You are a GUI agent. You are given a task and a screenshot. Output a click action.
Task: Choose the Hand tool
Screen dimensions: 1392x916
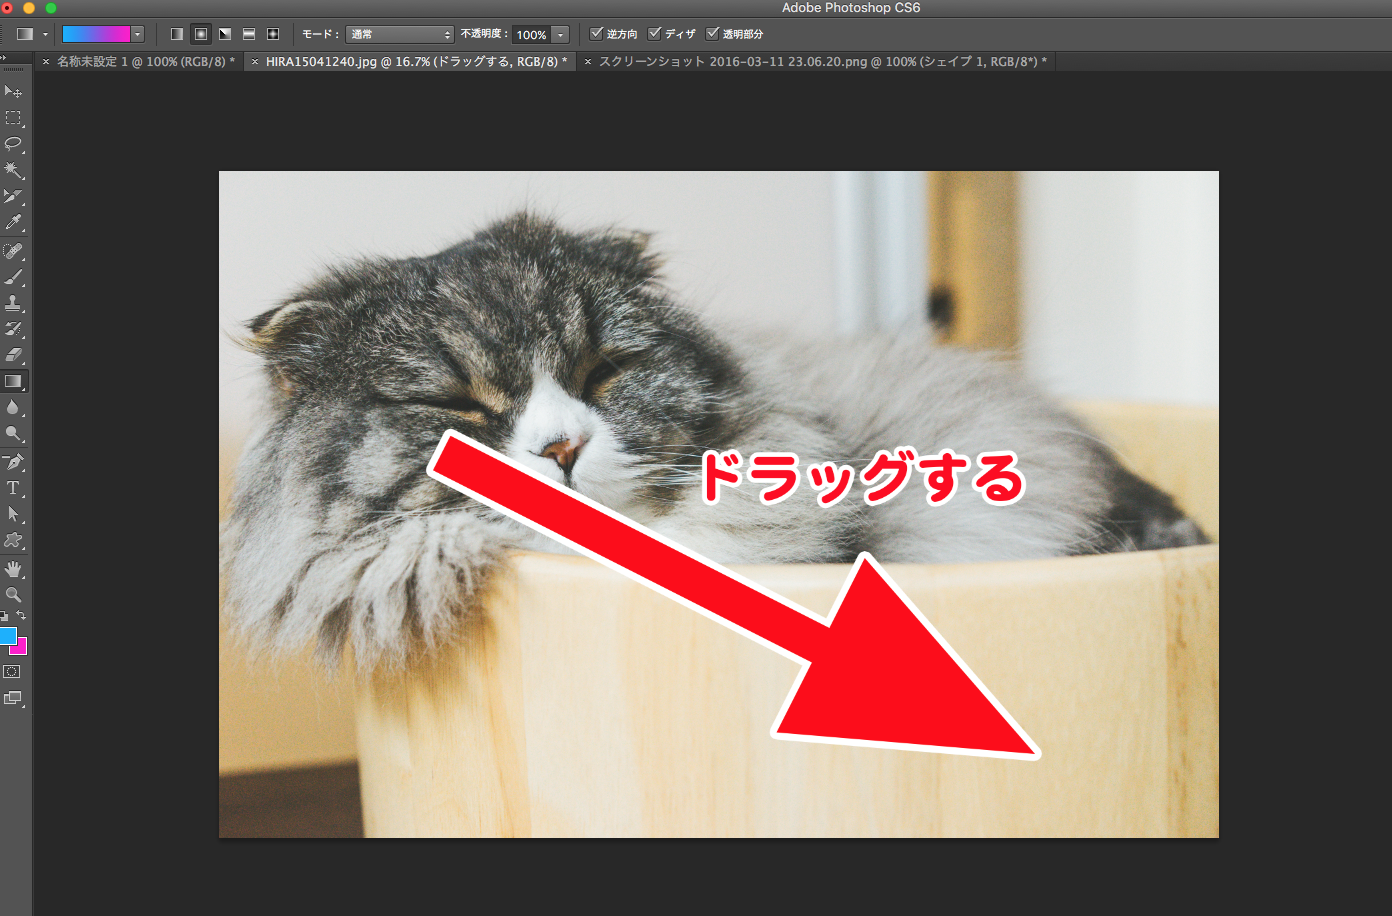[x=13, y=569]
